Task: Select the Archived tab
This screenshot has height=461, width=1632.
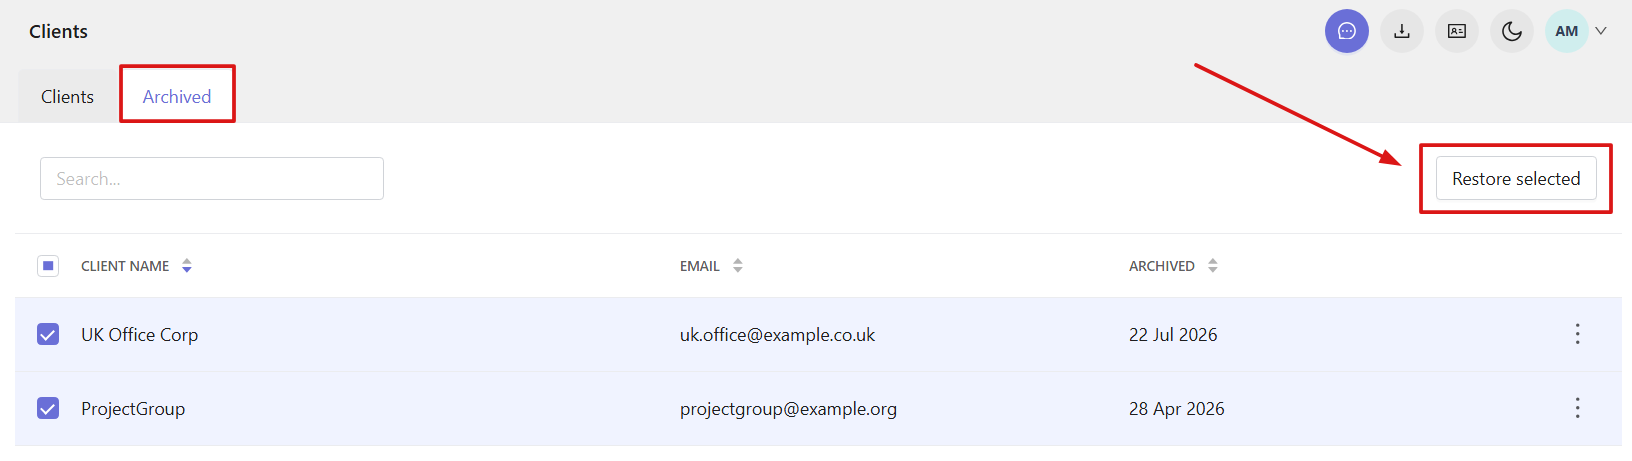Action: (177, 97)
